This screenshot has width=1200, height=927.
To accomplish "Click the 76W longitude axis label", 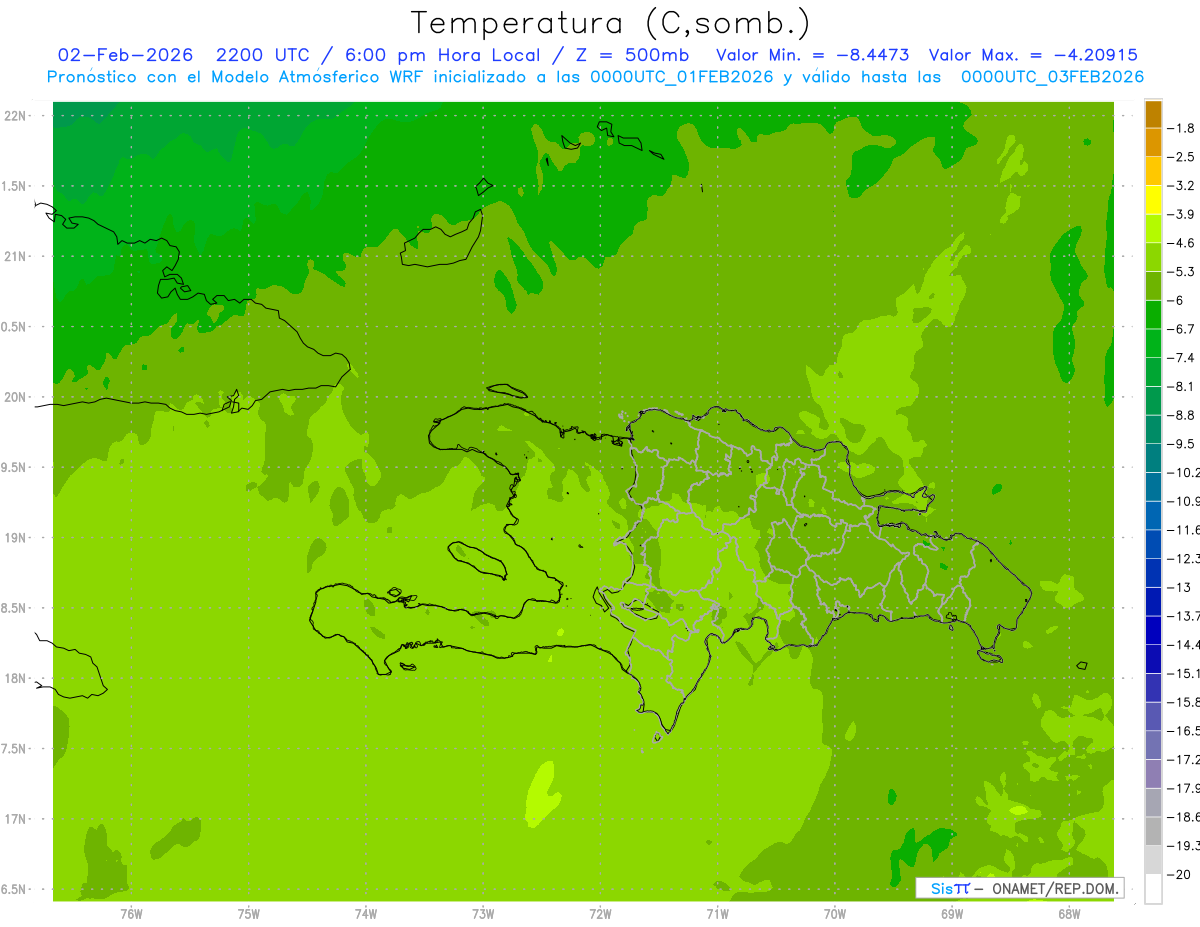I will coord(131,913).
